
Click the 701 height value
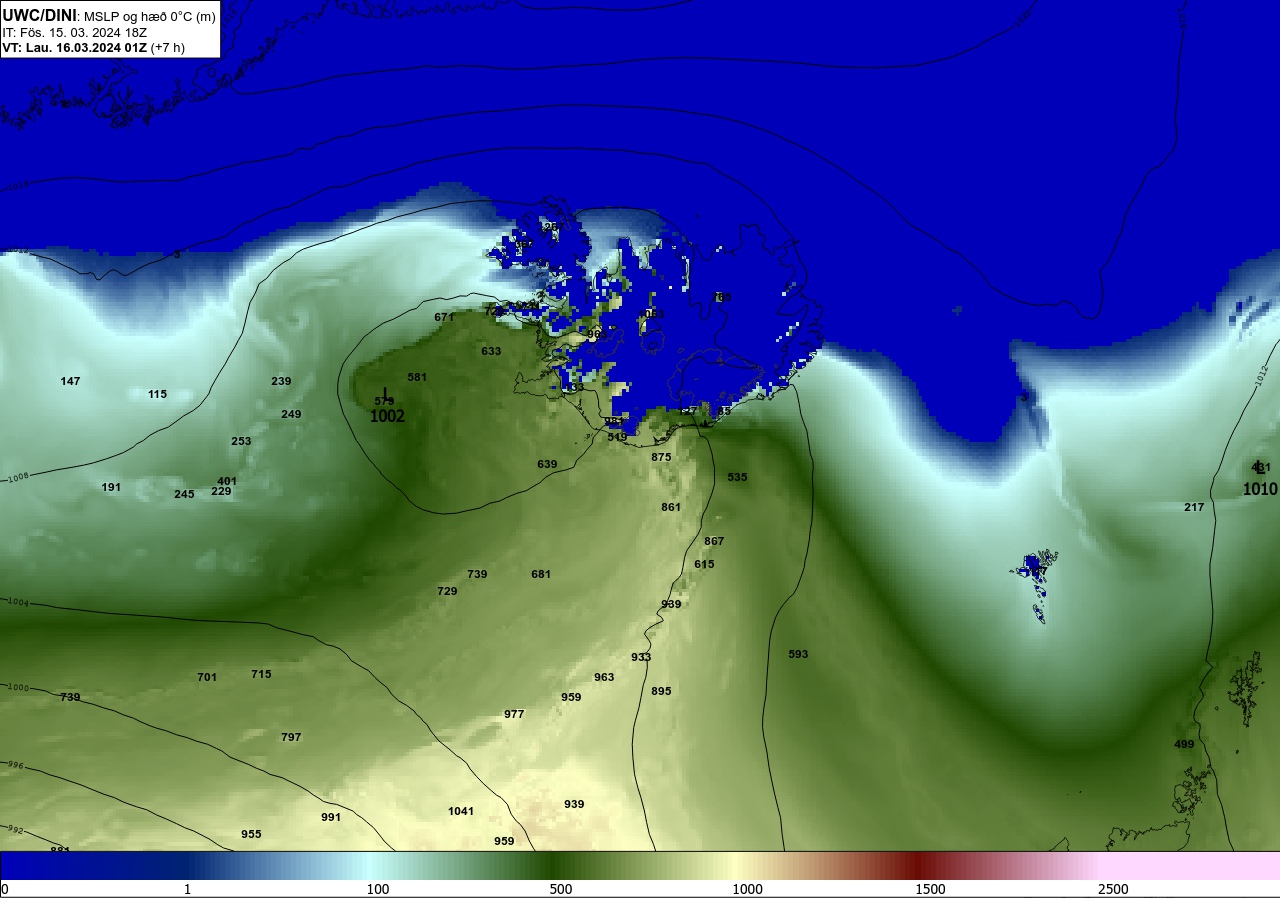click(207, 677)
